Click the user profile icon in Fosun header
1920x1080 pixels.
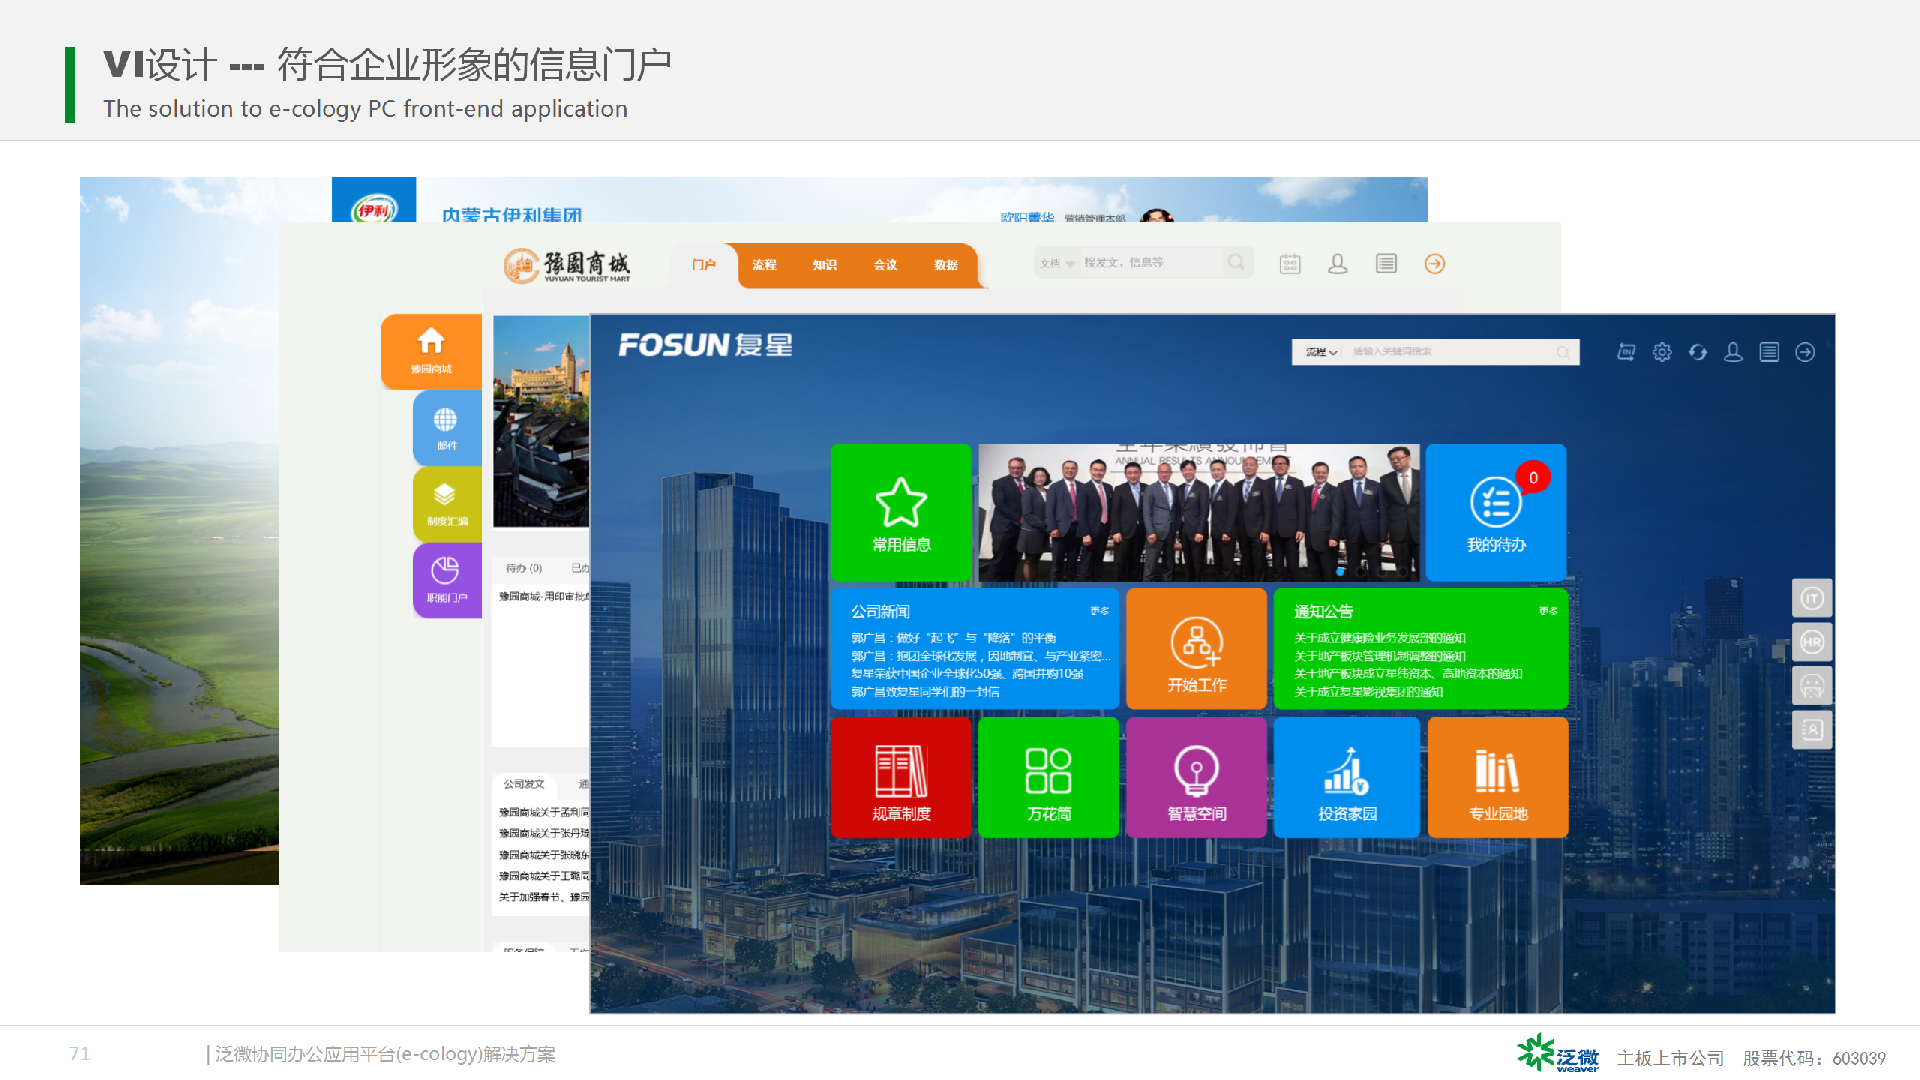[x=1733, y=352]
